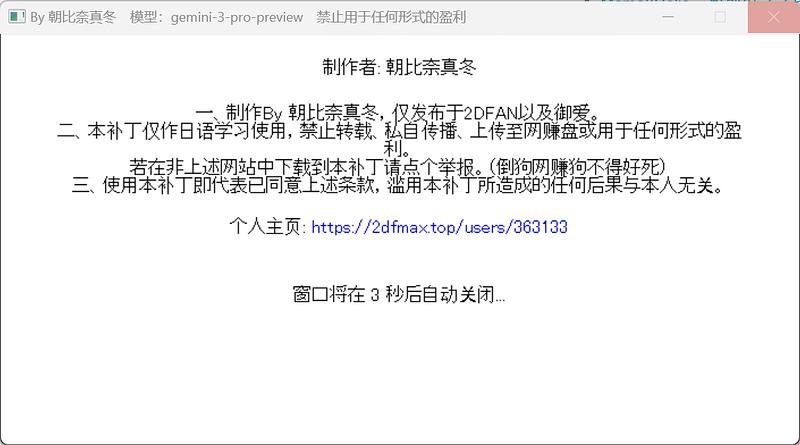Close the patch notice window

(x=774, y=17)
